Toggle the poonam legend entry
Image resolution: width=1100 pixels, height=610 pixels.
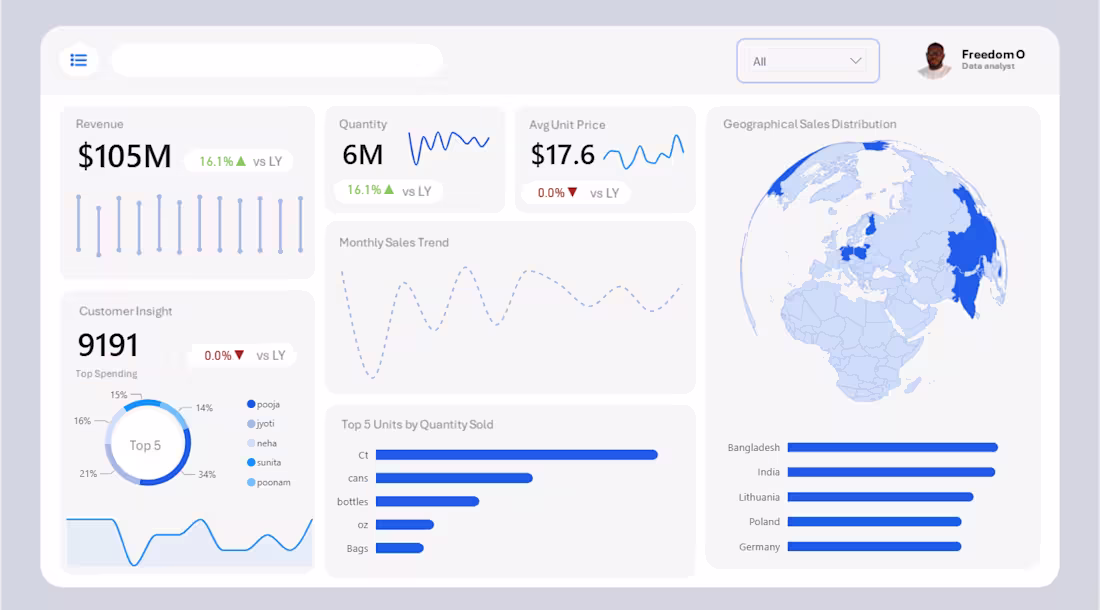click(268, 482)
